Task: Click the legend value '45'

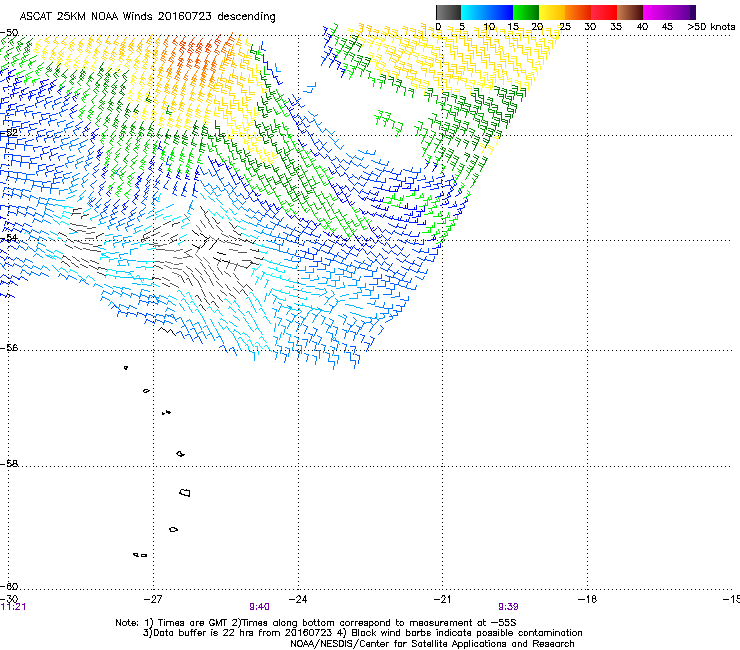Action: click(x=667, y=26)
